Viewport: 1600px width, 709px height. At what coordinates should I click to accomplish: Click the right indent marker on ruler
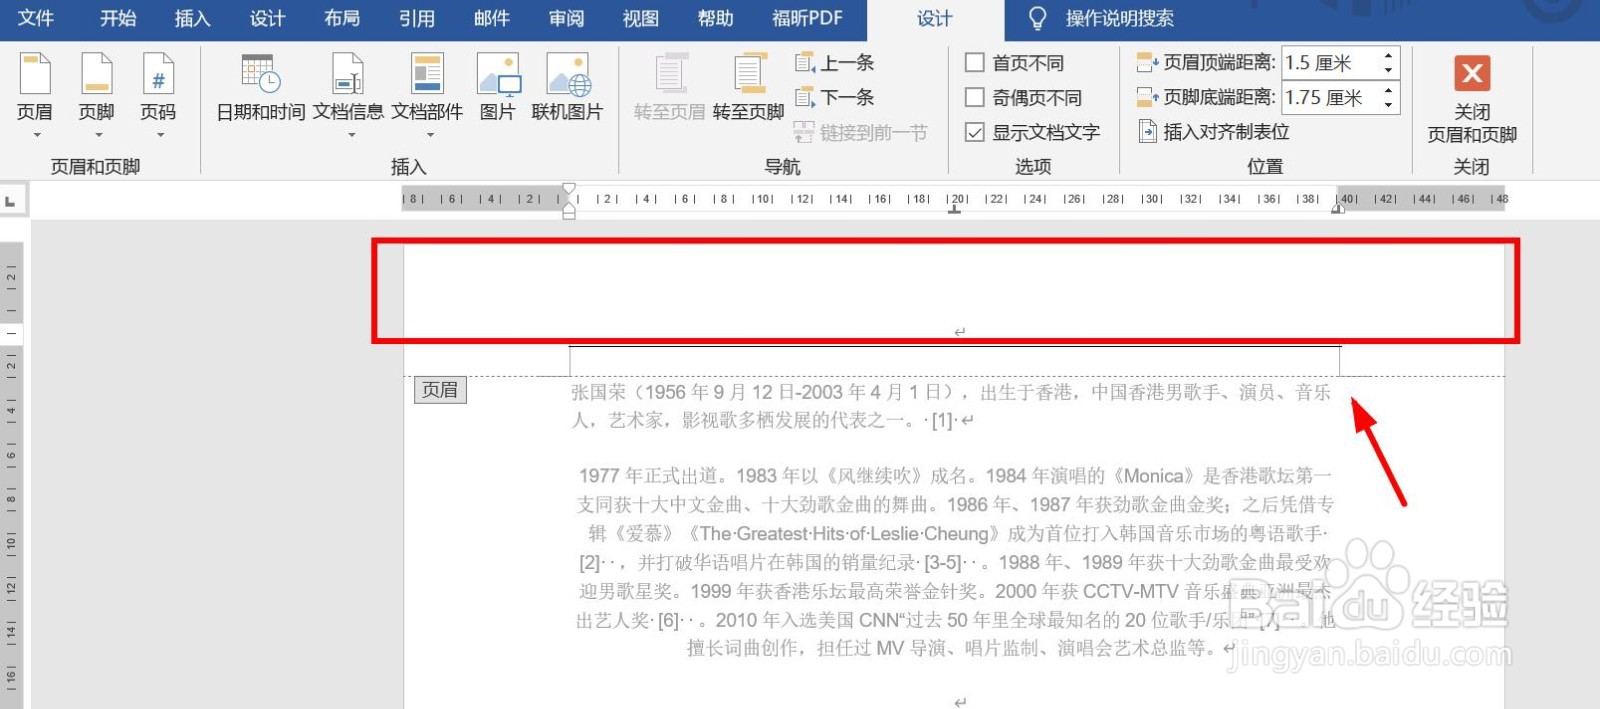coord(1338,207)
